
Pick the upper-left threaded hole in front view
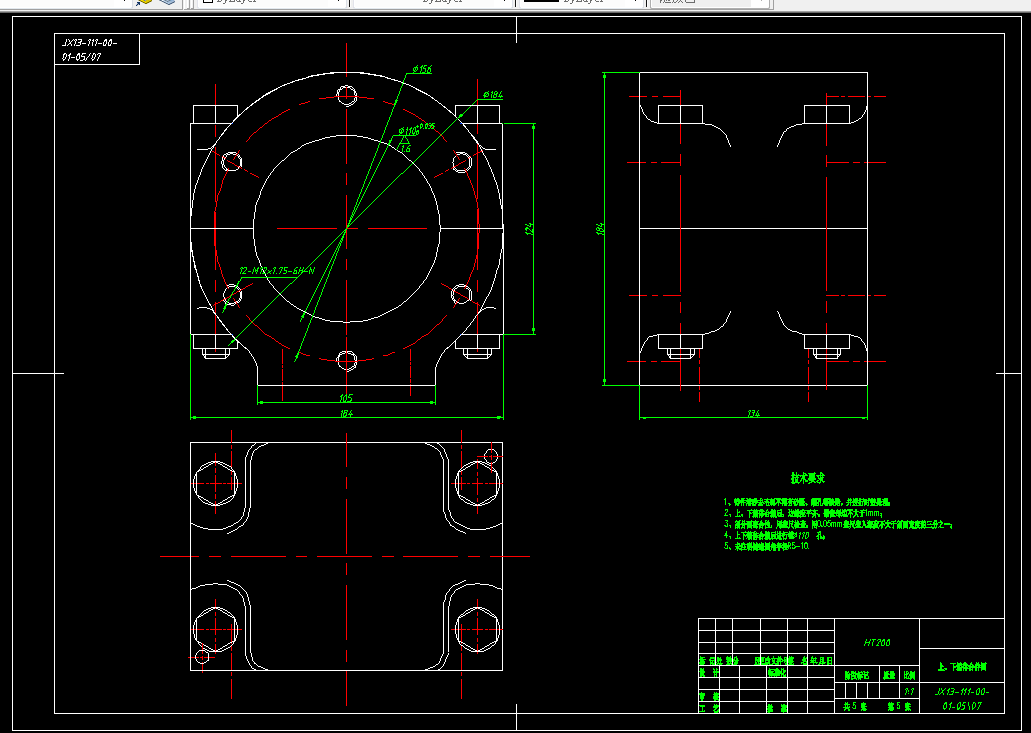[231, 162]
